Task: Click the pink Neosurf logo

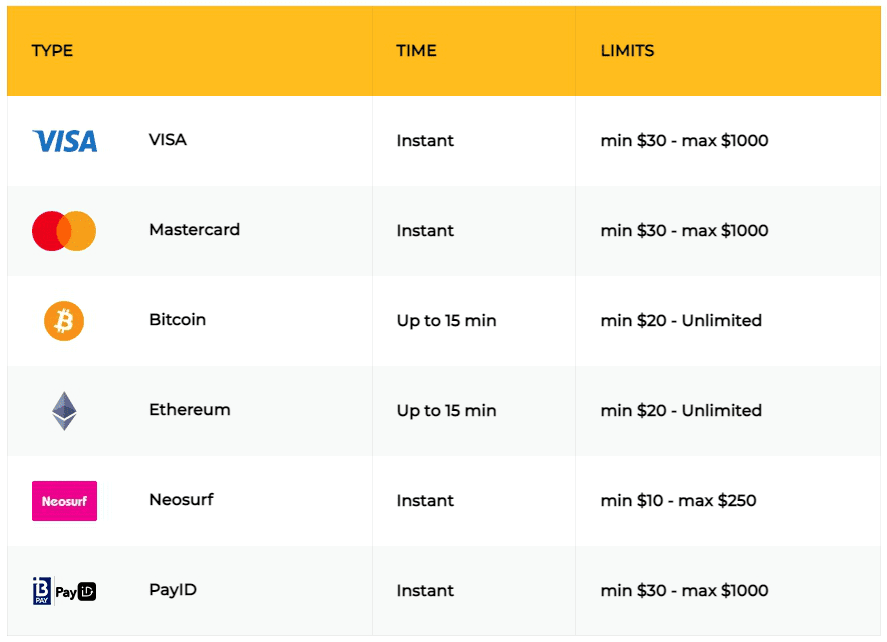Action: (x=64, y=501)
